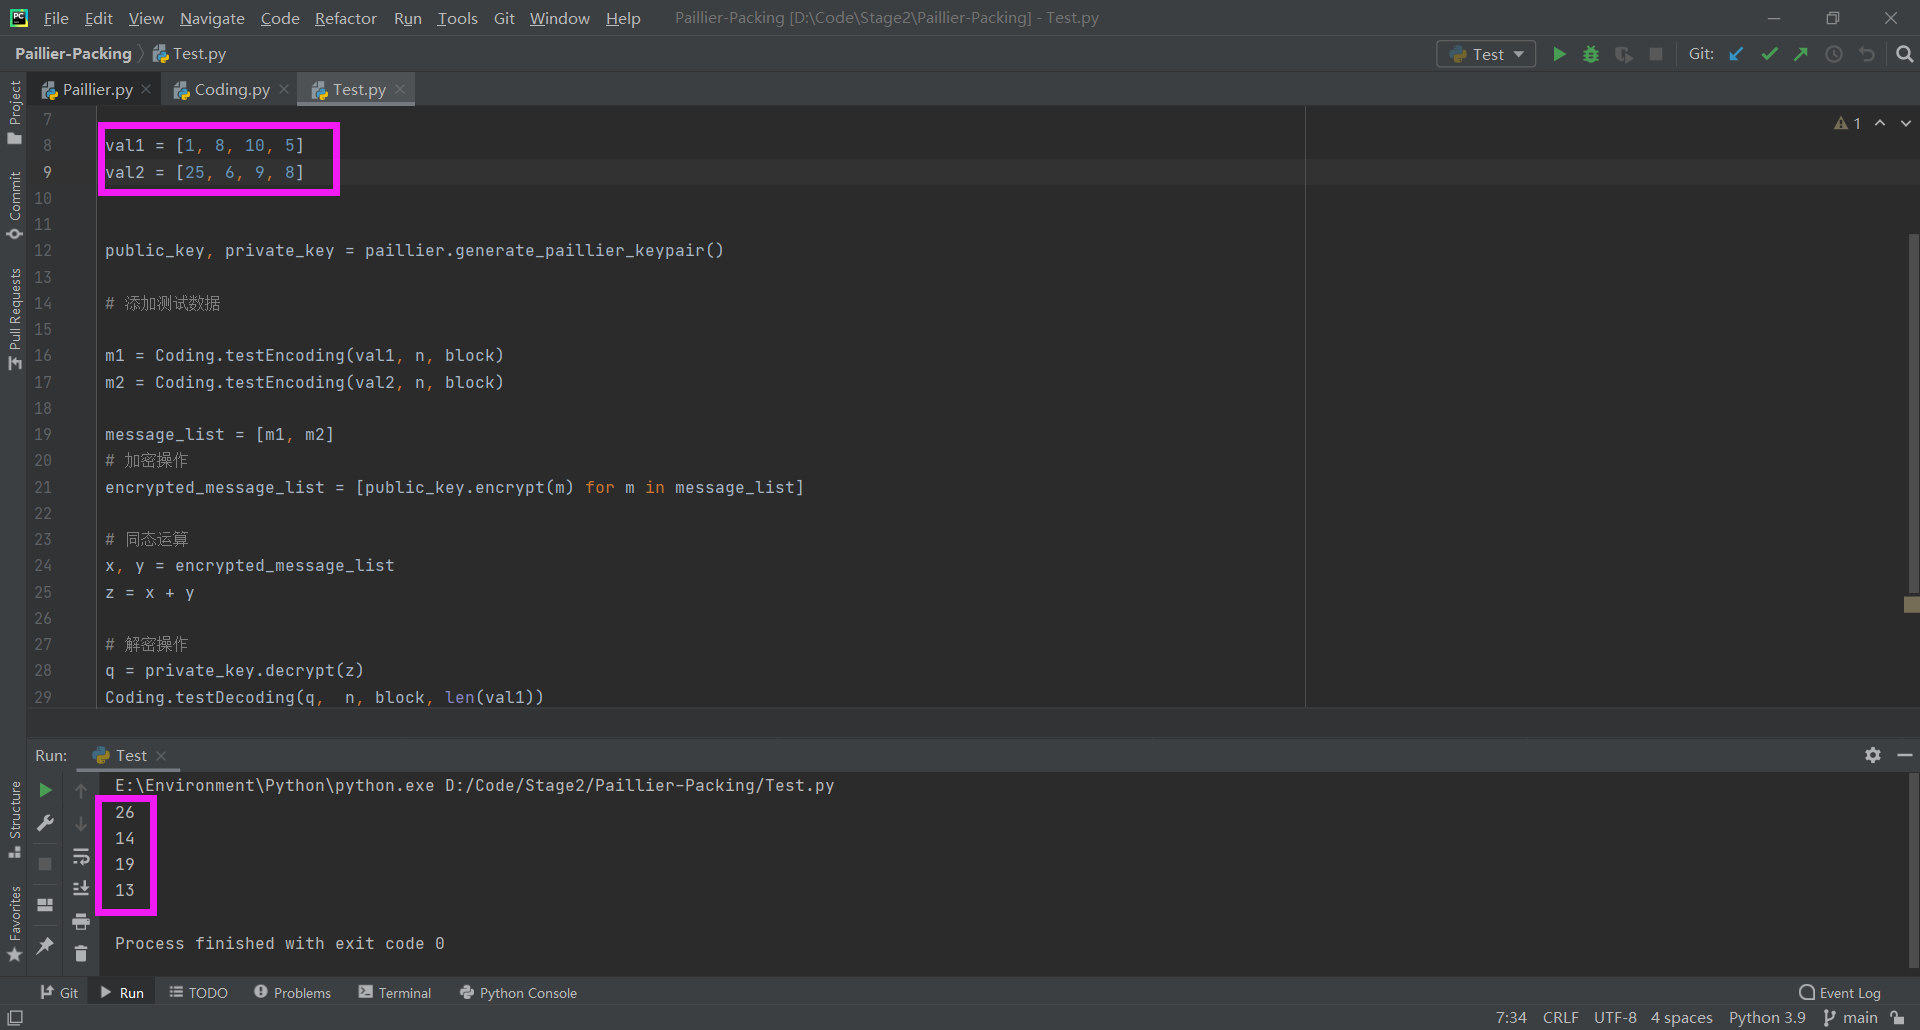Open Search Everywhere magnifier icon
1920x1030 pixels.
pos(1904,54)
